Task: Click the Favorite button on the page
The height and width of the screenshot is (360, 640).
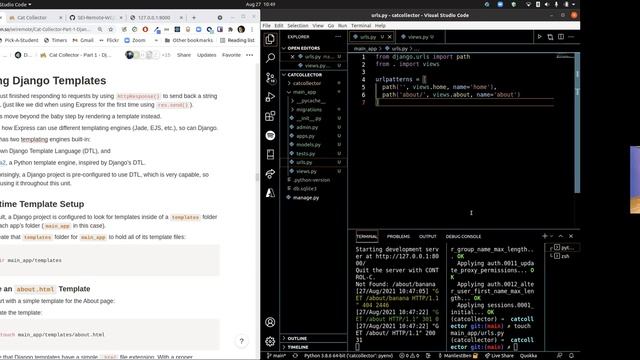Action: pyautogui.click(x=231, y=55)
